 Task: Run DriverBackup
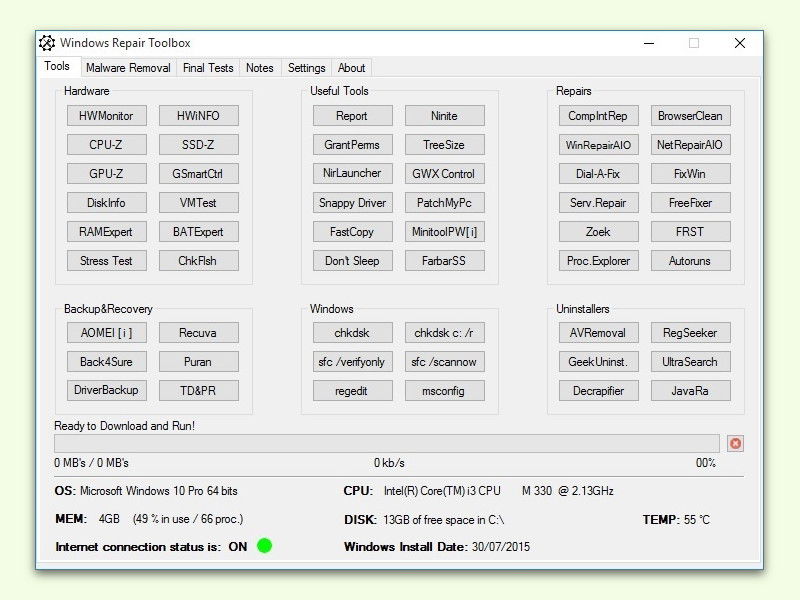click(x=106, y=390)
